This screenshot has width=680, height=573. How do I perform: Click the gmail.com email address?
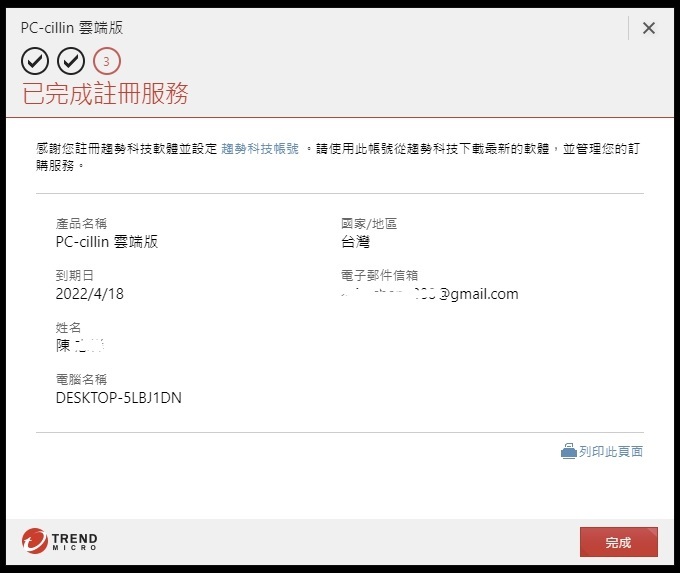(x=429, y=294)
